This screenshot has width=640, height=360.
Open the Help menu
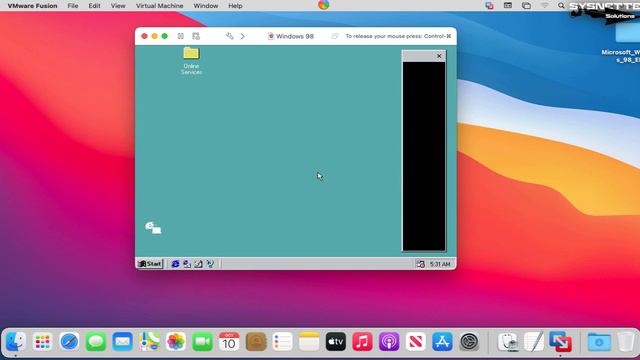235,6
